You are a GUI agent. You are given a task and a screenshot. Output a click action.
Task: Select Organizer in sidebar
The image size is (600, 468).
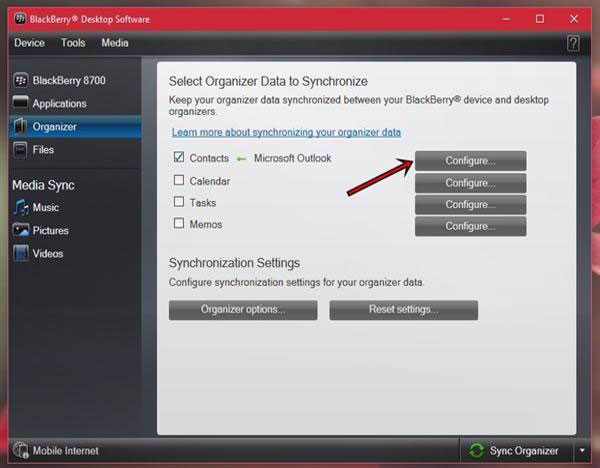75,127
